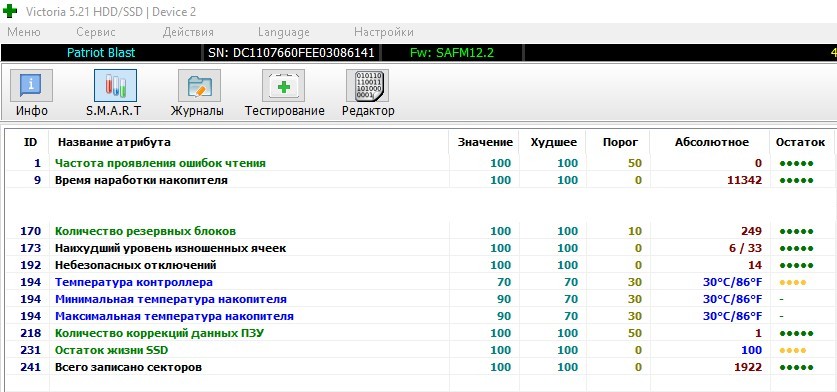
Task: Open the Настройки menu
Action: click(x=384, y=32)
